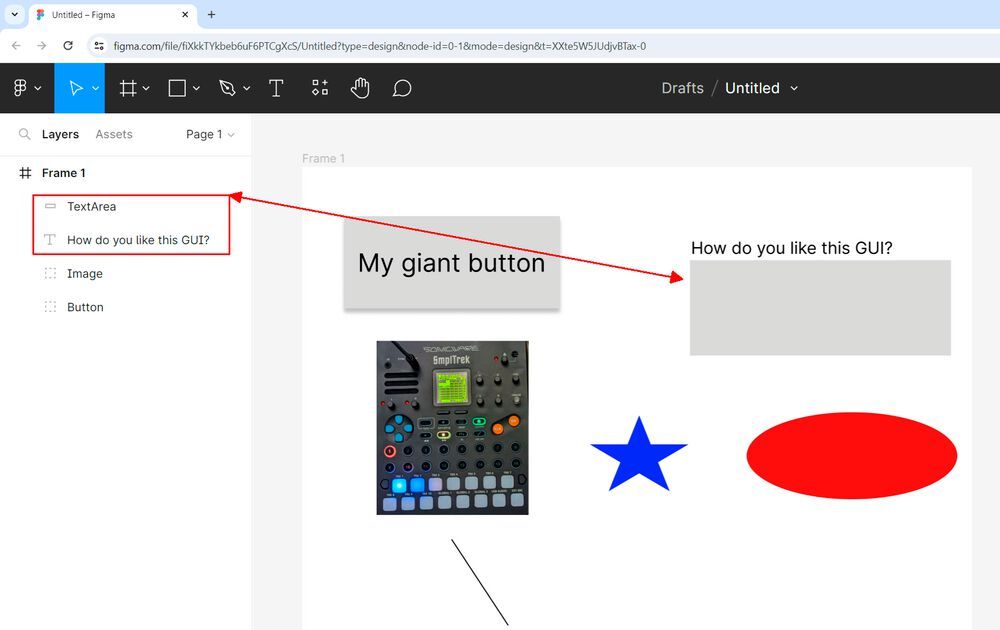Click the browser address bar
The height and width of the screenshot is (630, 1000).
tap(400, 46)
